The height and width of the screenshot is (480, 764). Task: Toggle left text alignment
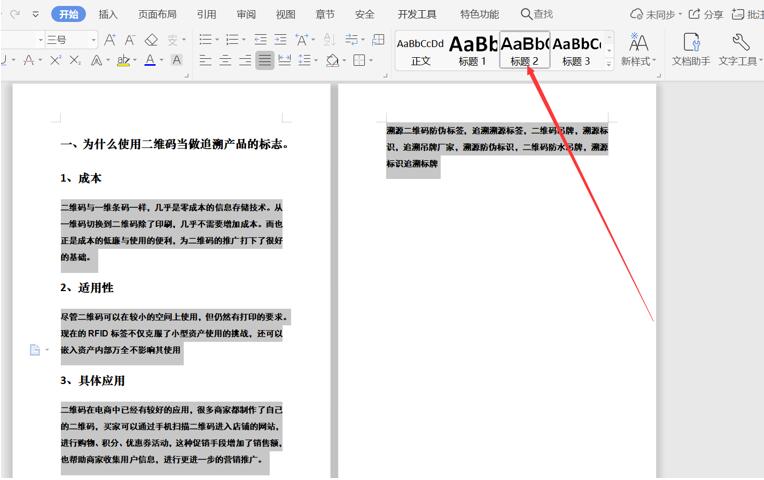[205, 61]
